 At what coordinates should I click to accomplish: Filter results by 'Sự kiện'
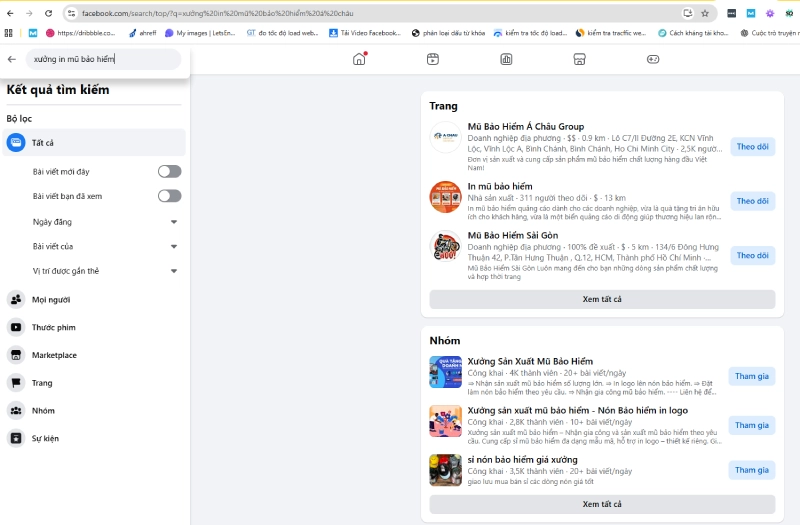coord(94,438)
